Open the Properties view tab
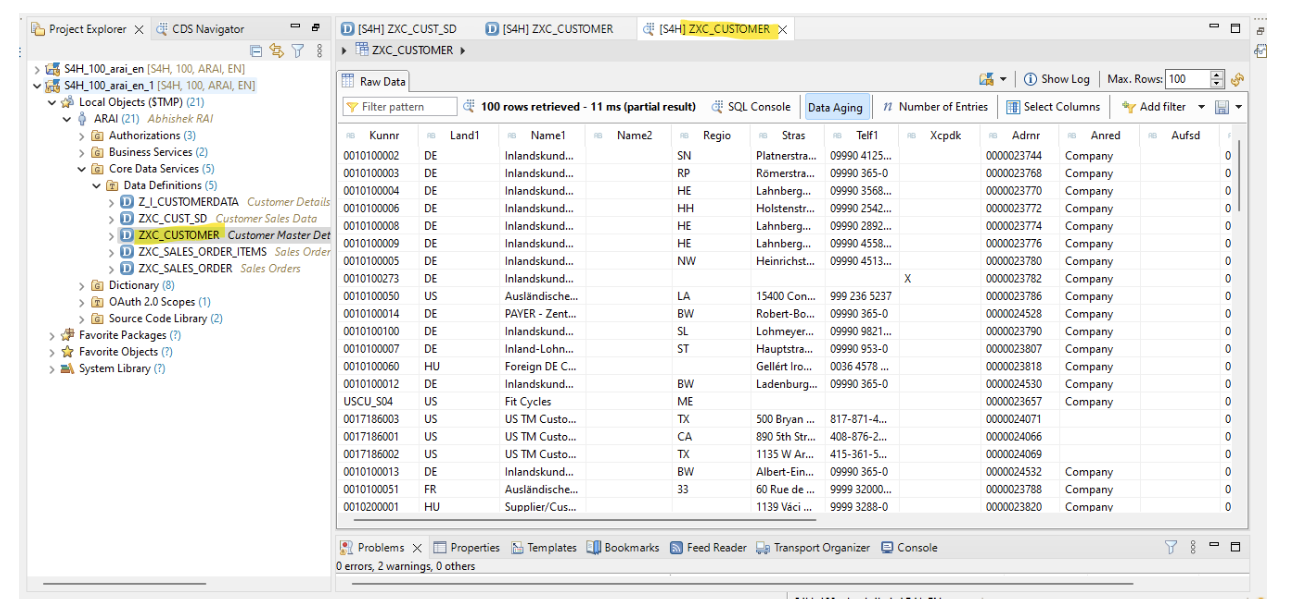The image size is (1292, 610). click(466, 547)
